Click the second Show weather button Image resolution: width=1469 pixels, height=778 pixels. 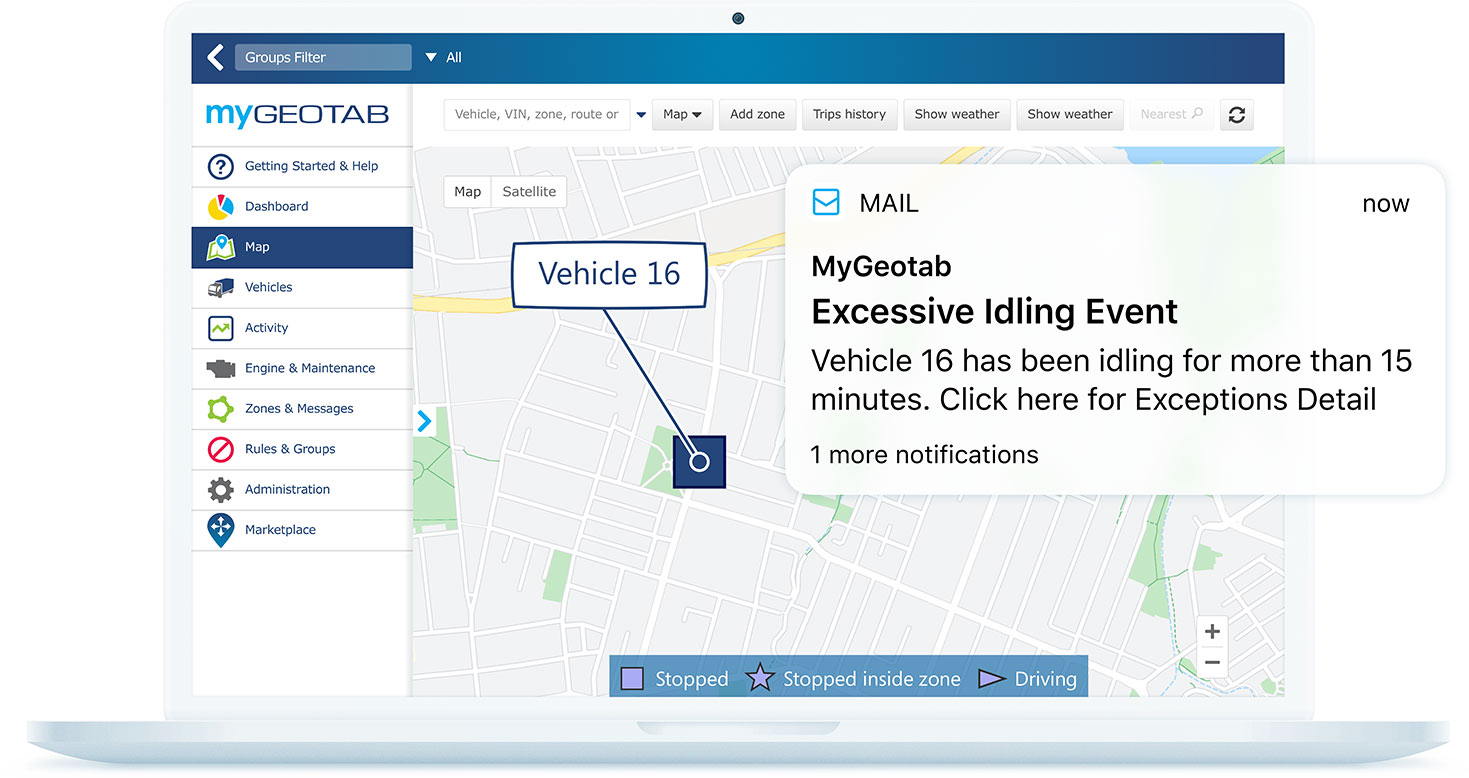click(x=1070, y=114)
